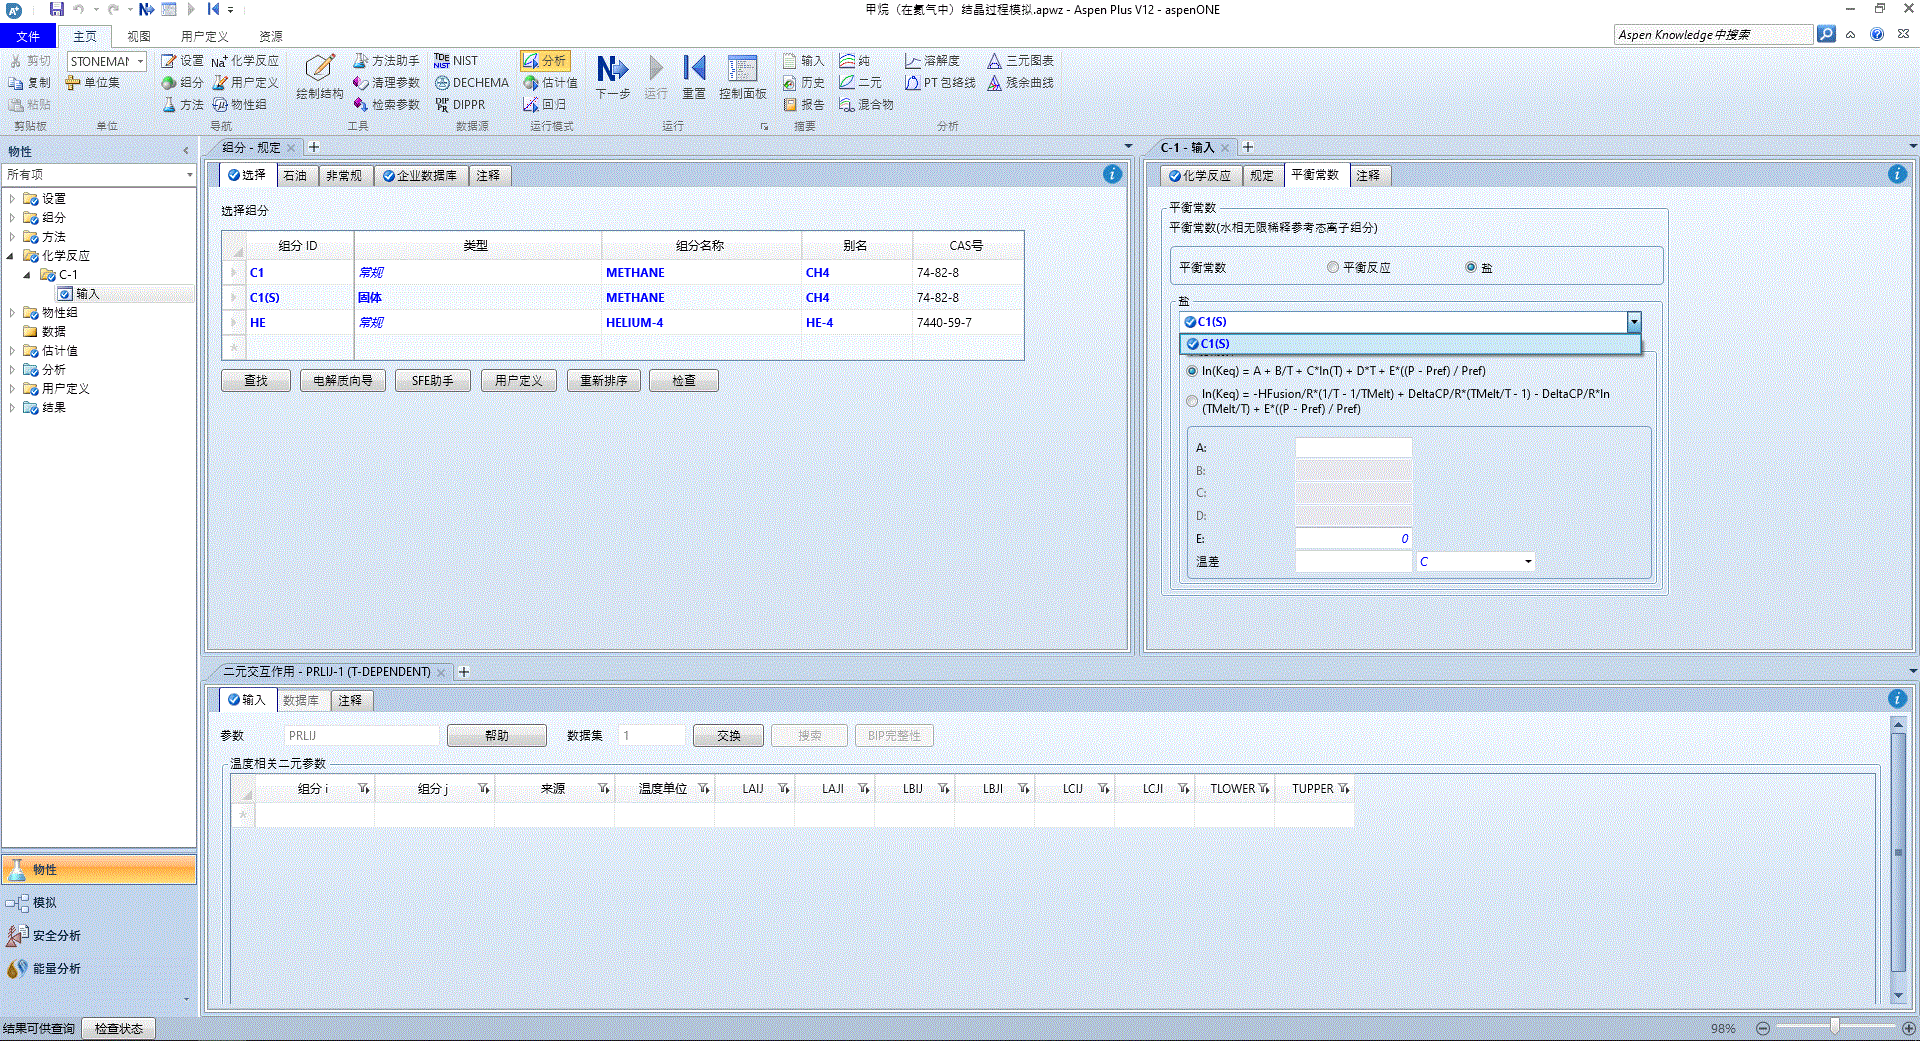
Task: Open the Mixture (混合物) analysis tool
Action: click(866, 105)
